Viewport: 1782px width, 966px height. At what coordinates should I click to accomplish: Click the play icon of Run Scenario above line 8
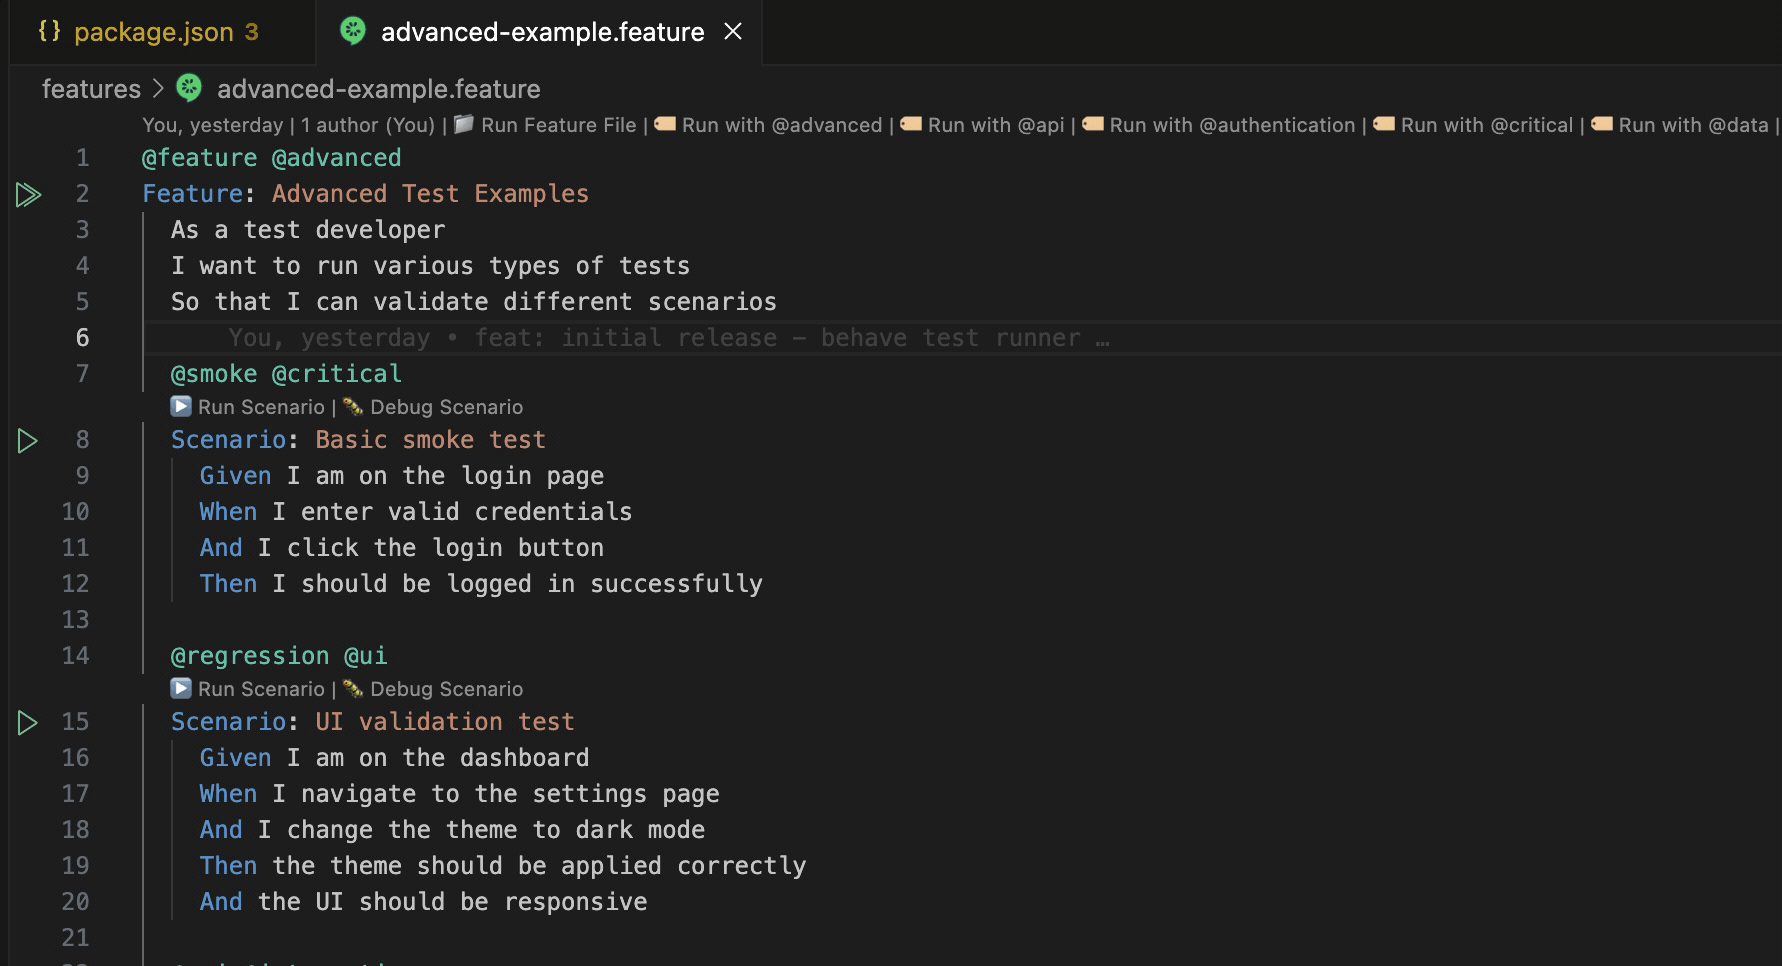tap(181, 406)
